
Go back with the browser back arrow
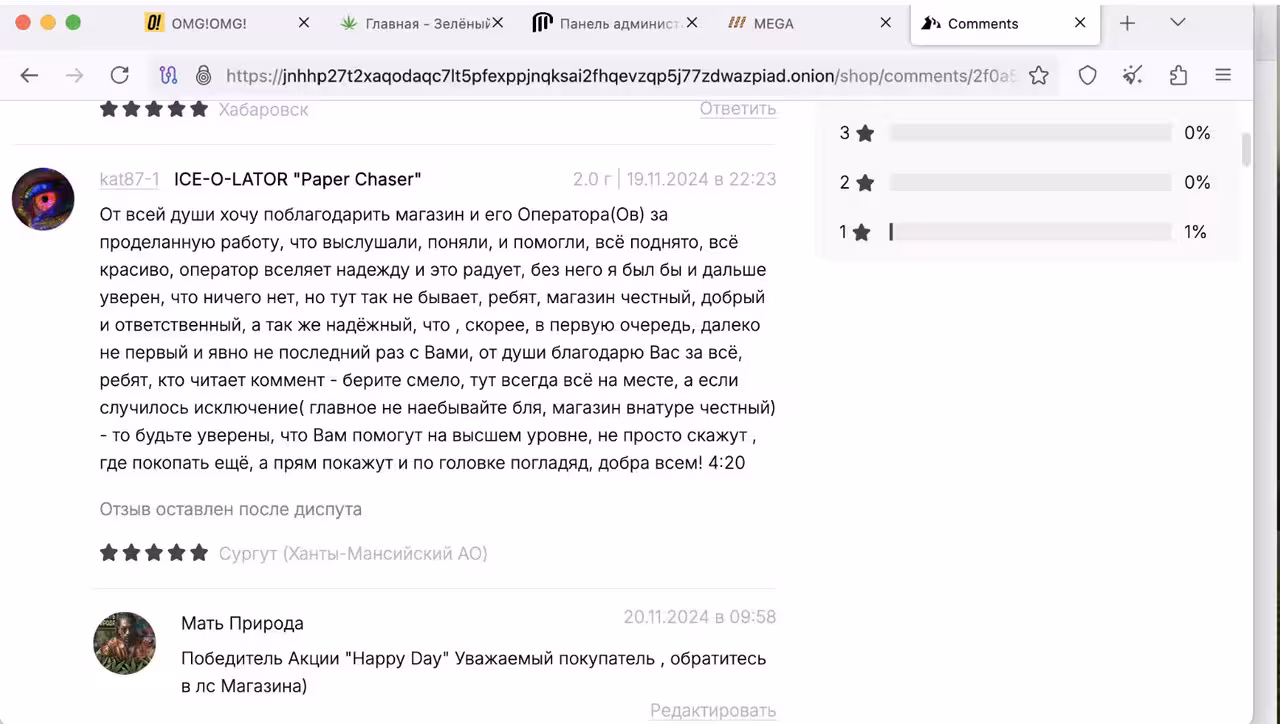point(29,75)
